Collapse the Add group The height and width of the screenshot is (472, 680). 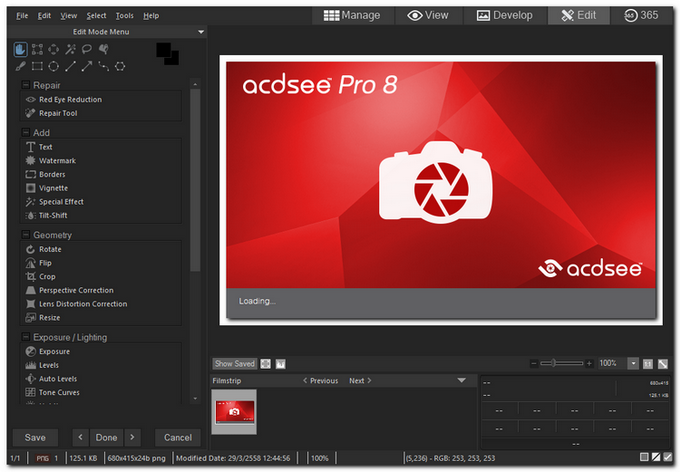click(26, 132)
